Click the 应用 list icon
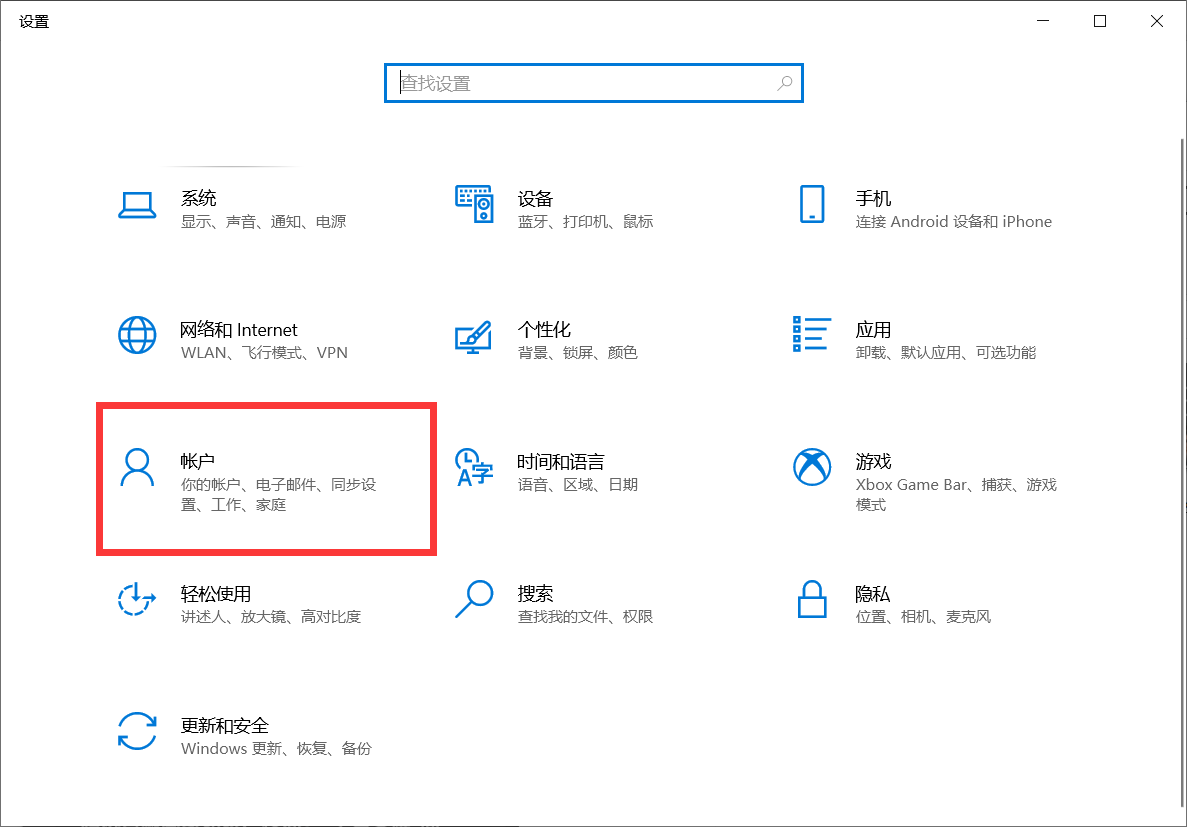 pos(811,335)
